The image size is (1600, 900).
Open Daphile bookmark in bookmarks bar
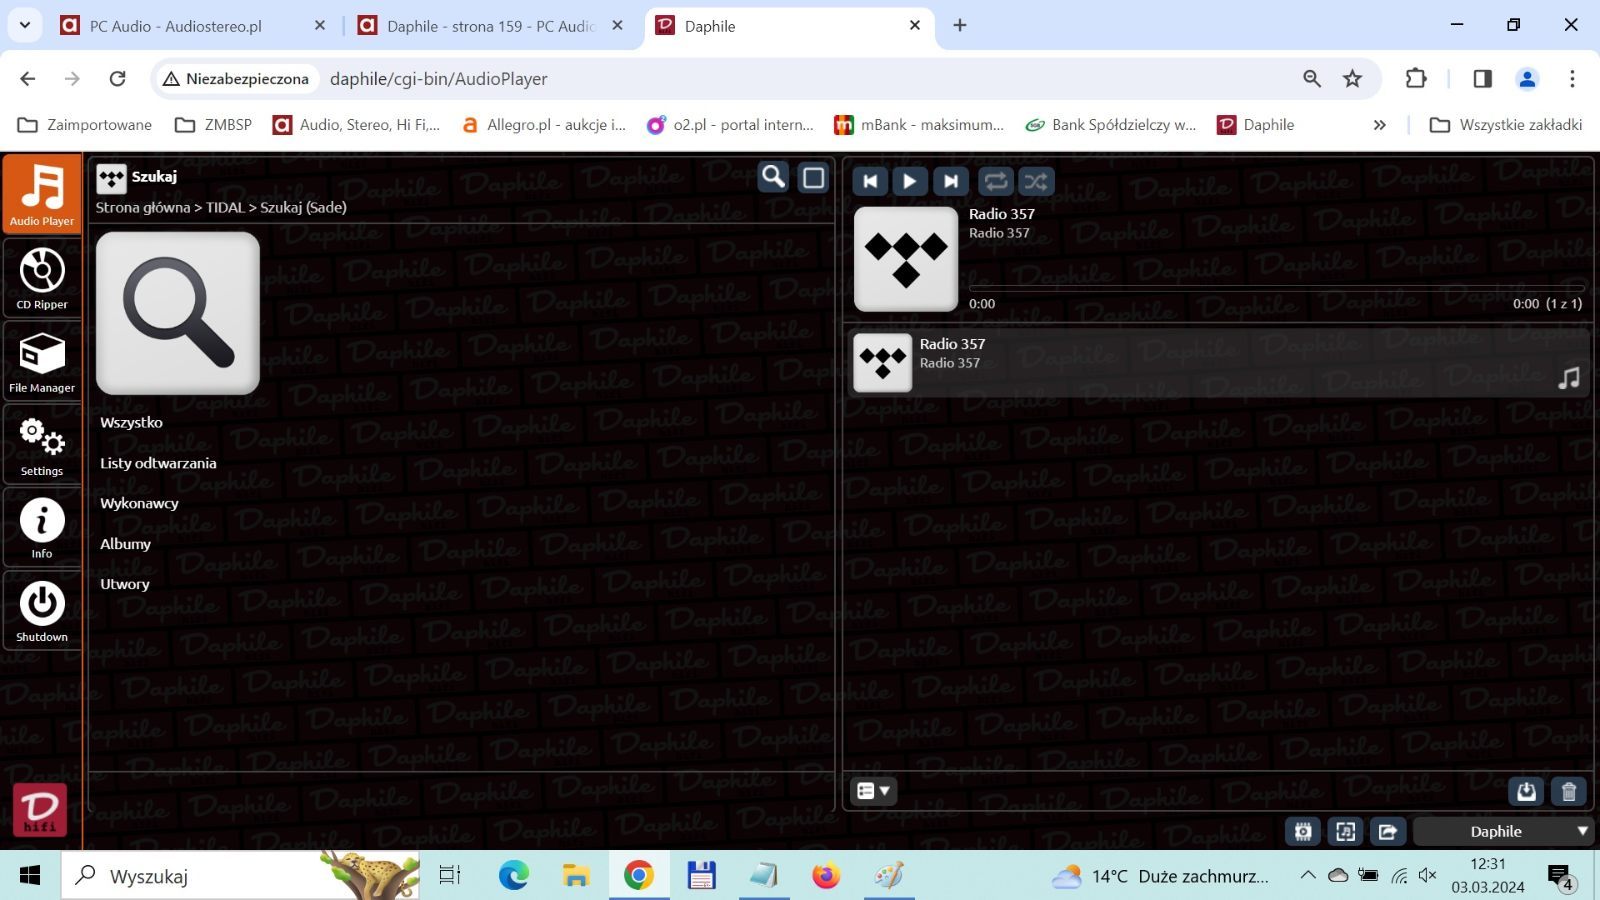tap(1255, 125)
